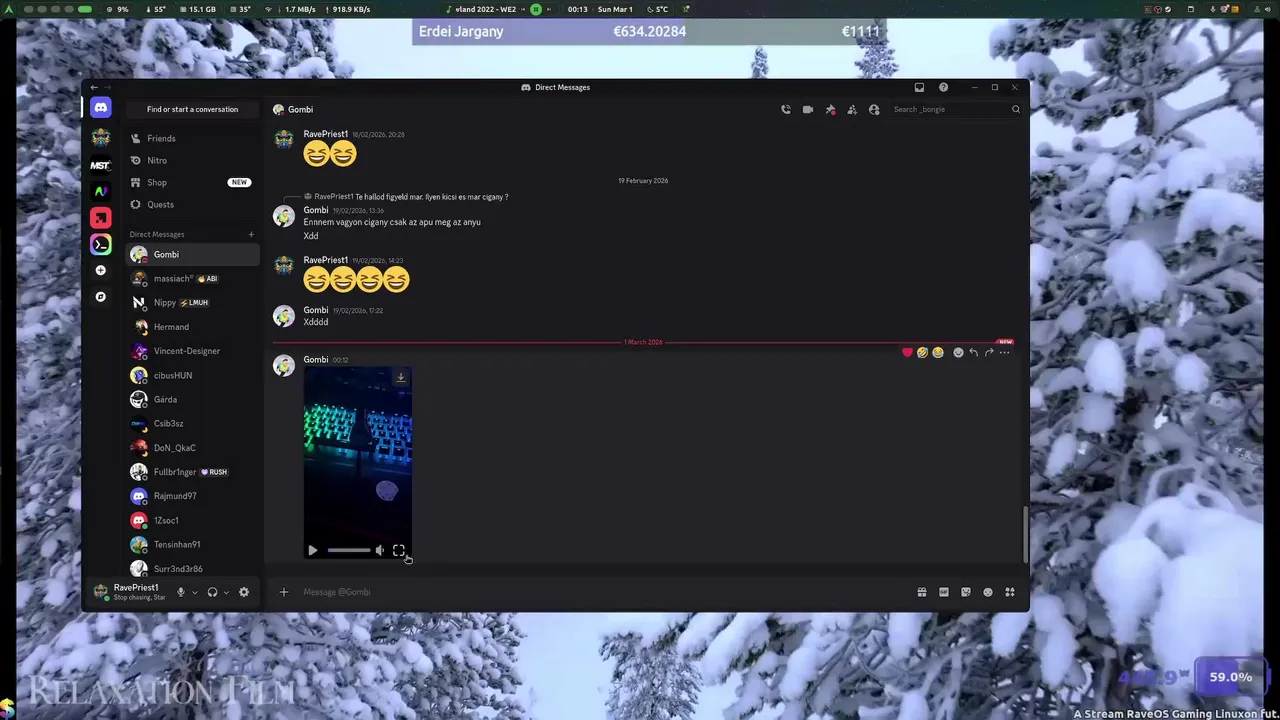Click the top-panel distro launcher icon

9,9
